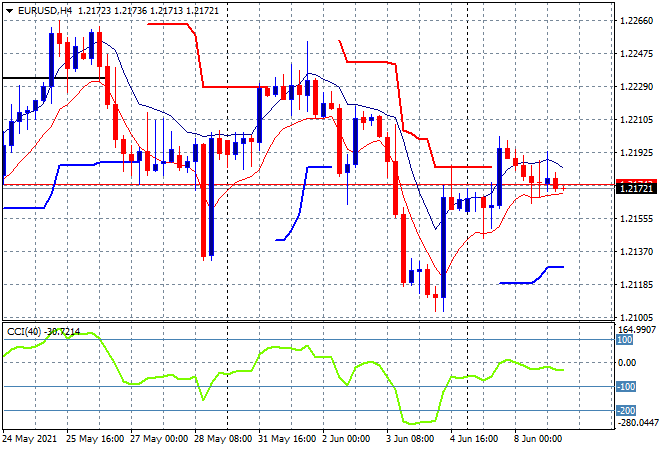Click the 31 May 16:00 time label
Viewport: 660px width, 450px height.
(x=287, y=439)
